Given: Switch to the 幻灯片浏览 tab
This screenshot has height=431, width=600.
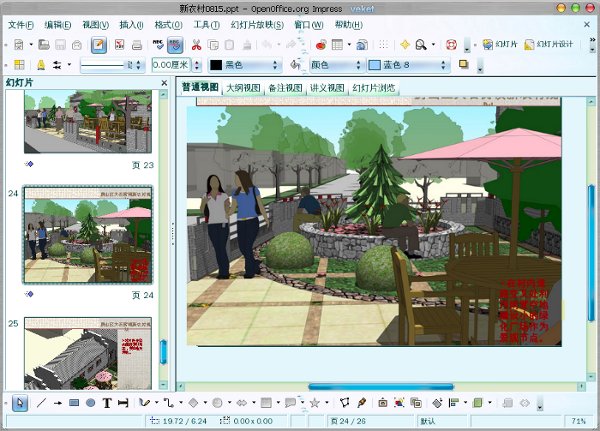Looking at the screenshot, I should 373,88.
